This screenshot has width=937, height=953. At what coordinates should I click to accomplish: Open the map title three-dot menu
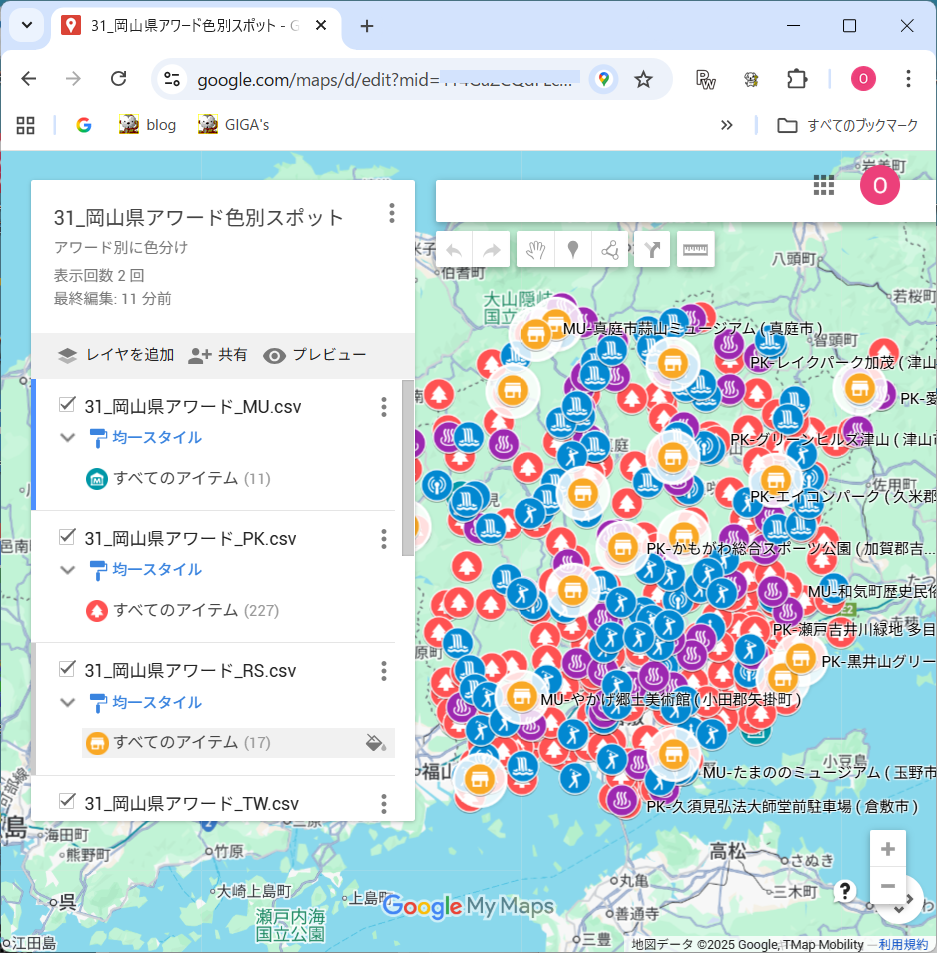point(392,213)
